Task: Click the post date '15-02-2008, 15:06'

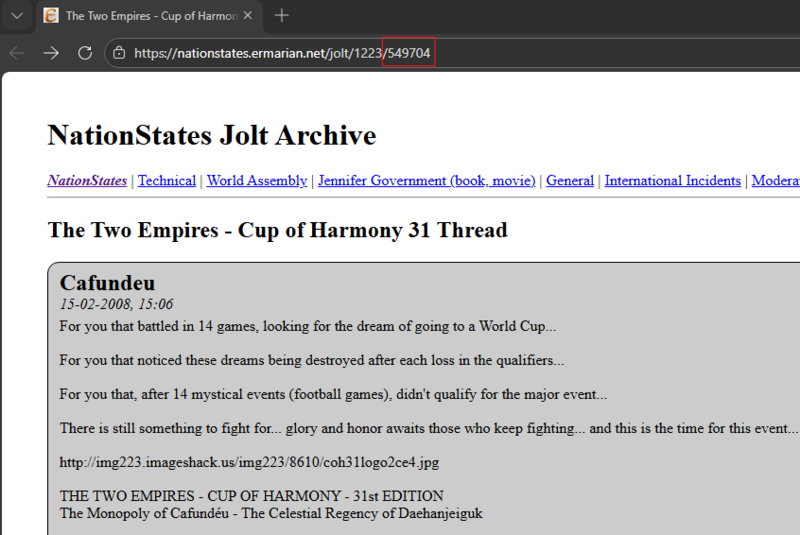Action: pyautogui.click(x=116, y=304)
